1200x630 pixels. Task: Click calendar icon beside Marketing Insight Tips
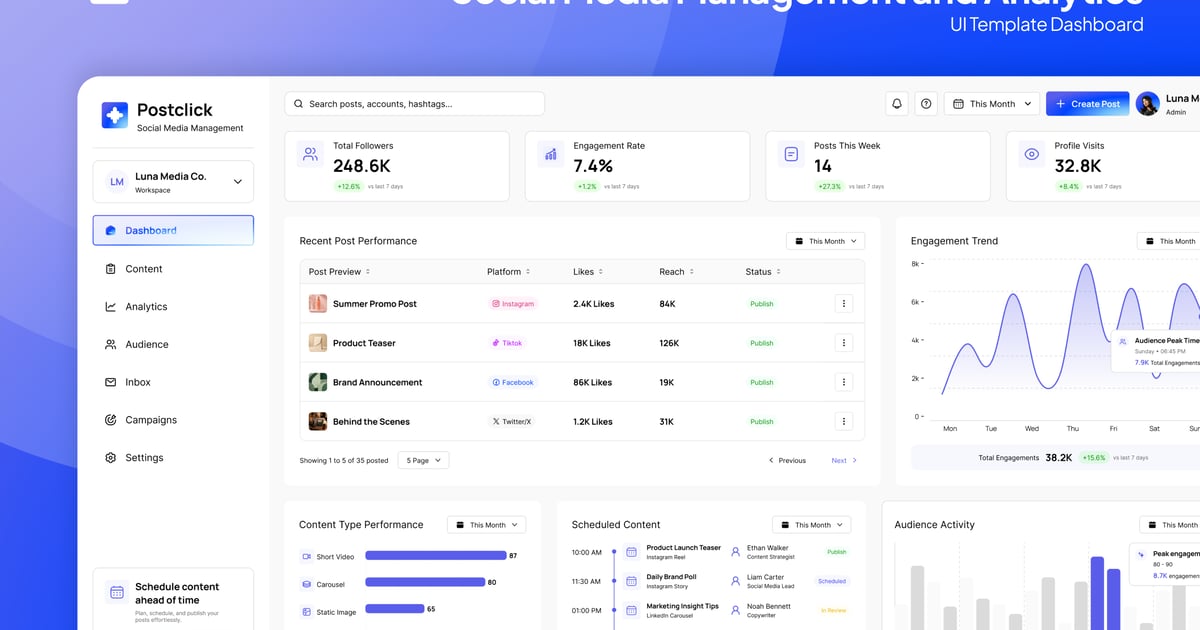click(631, 610)
